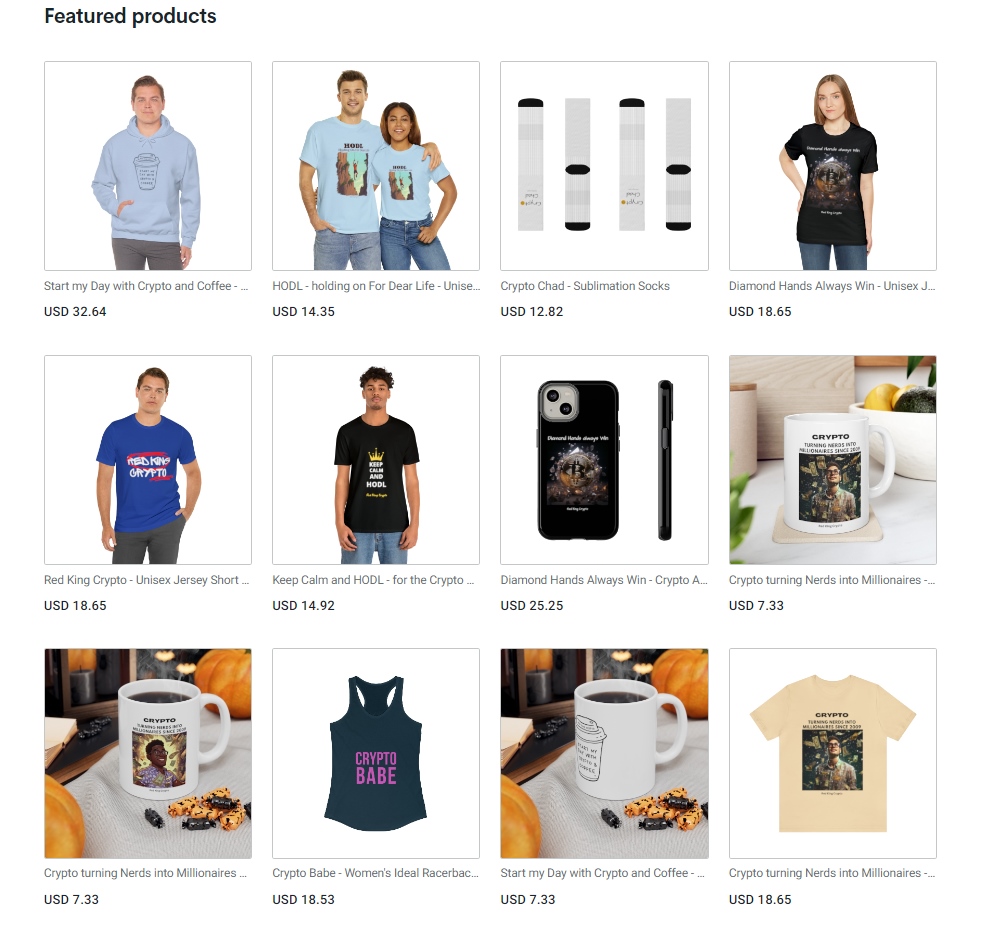View the Crypto Babe racerback tank image
The height and width of the screenshot is (935, 984).
click(376, 754)
